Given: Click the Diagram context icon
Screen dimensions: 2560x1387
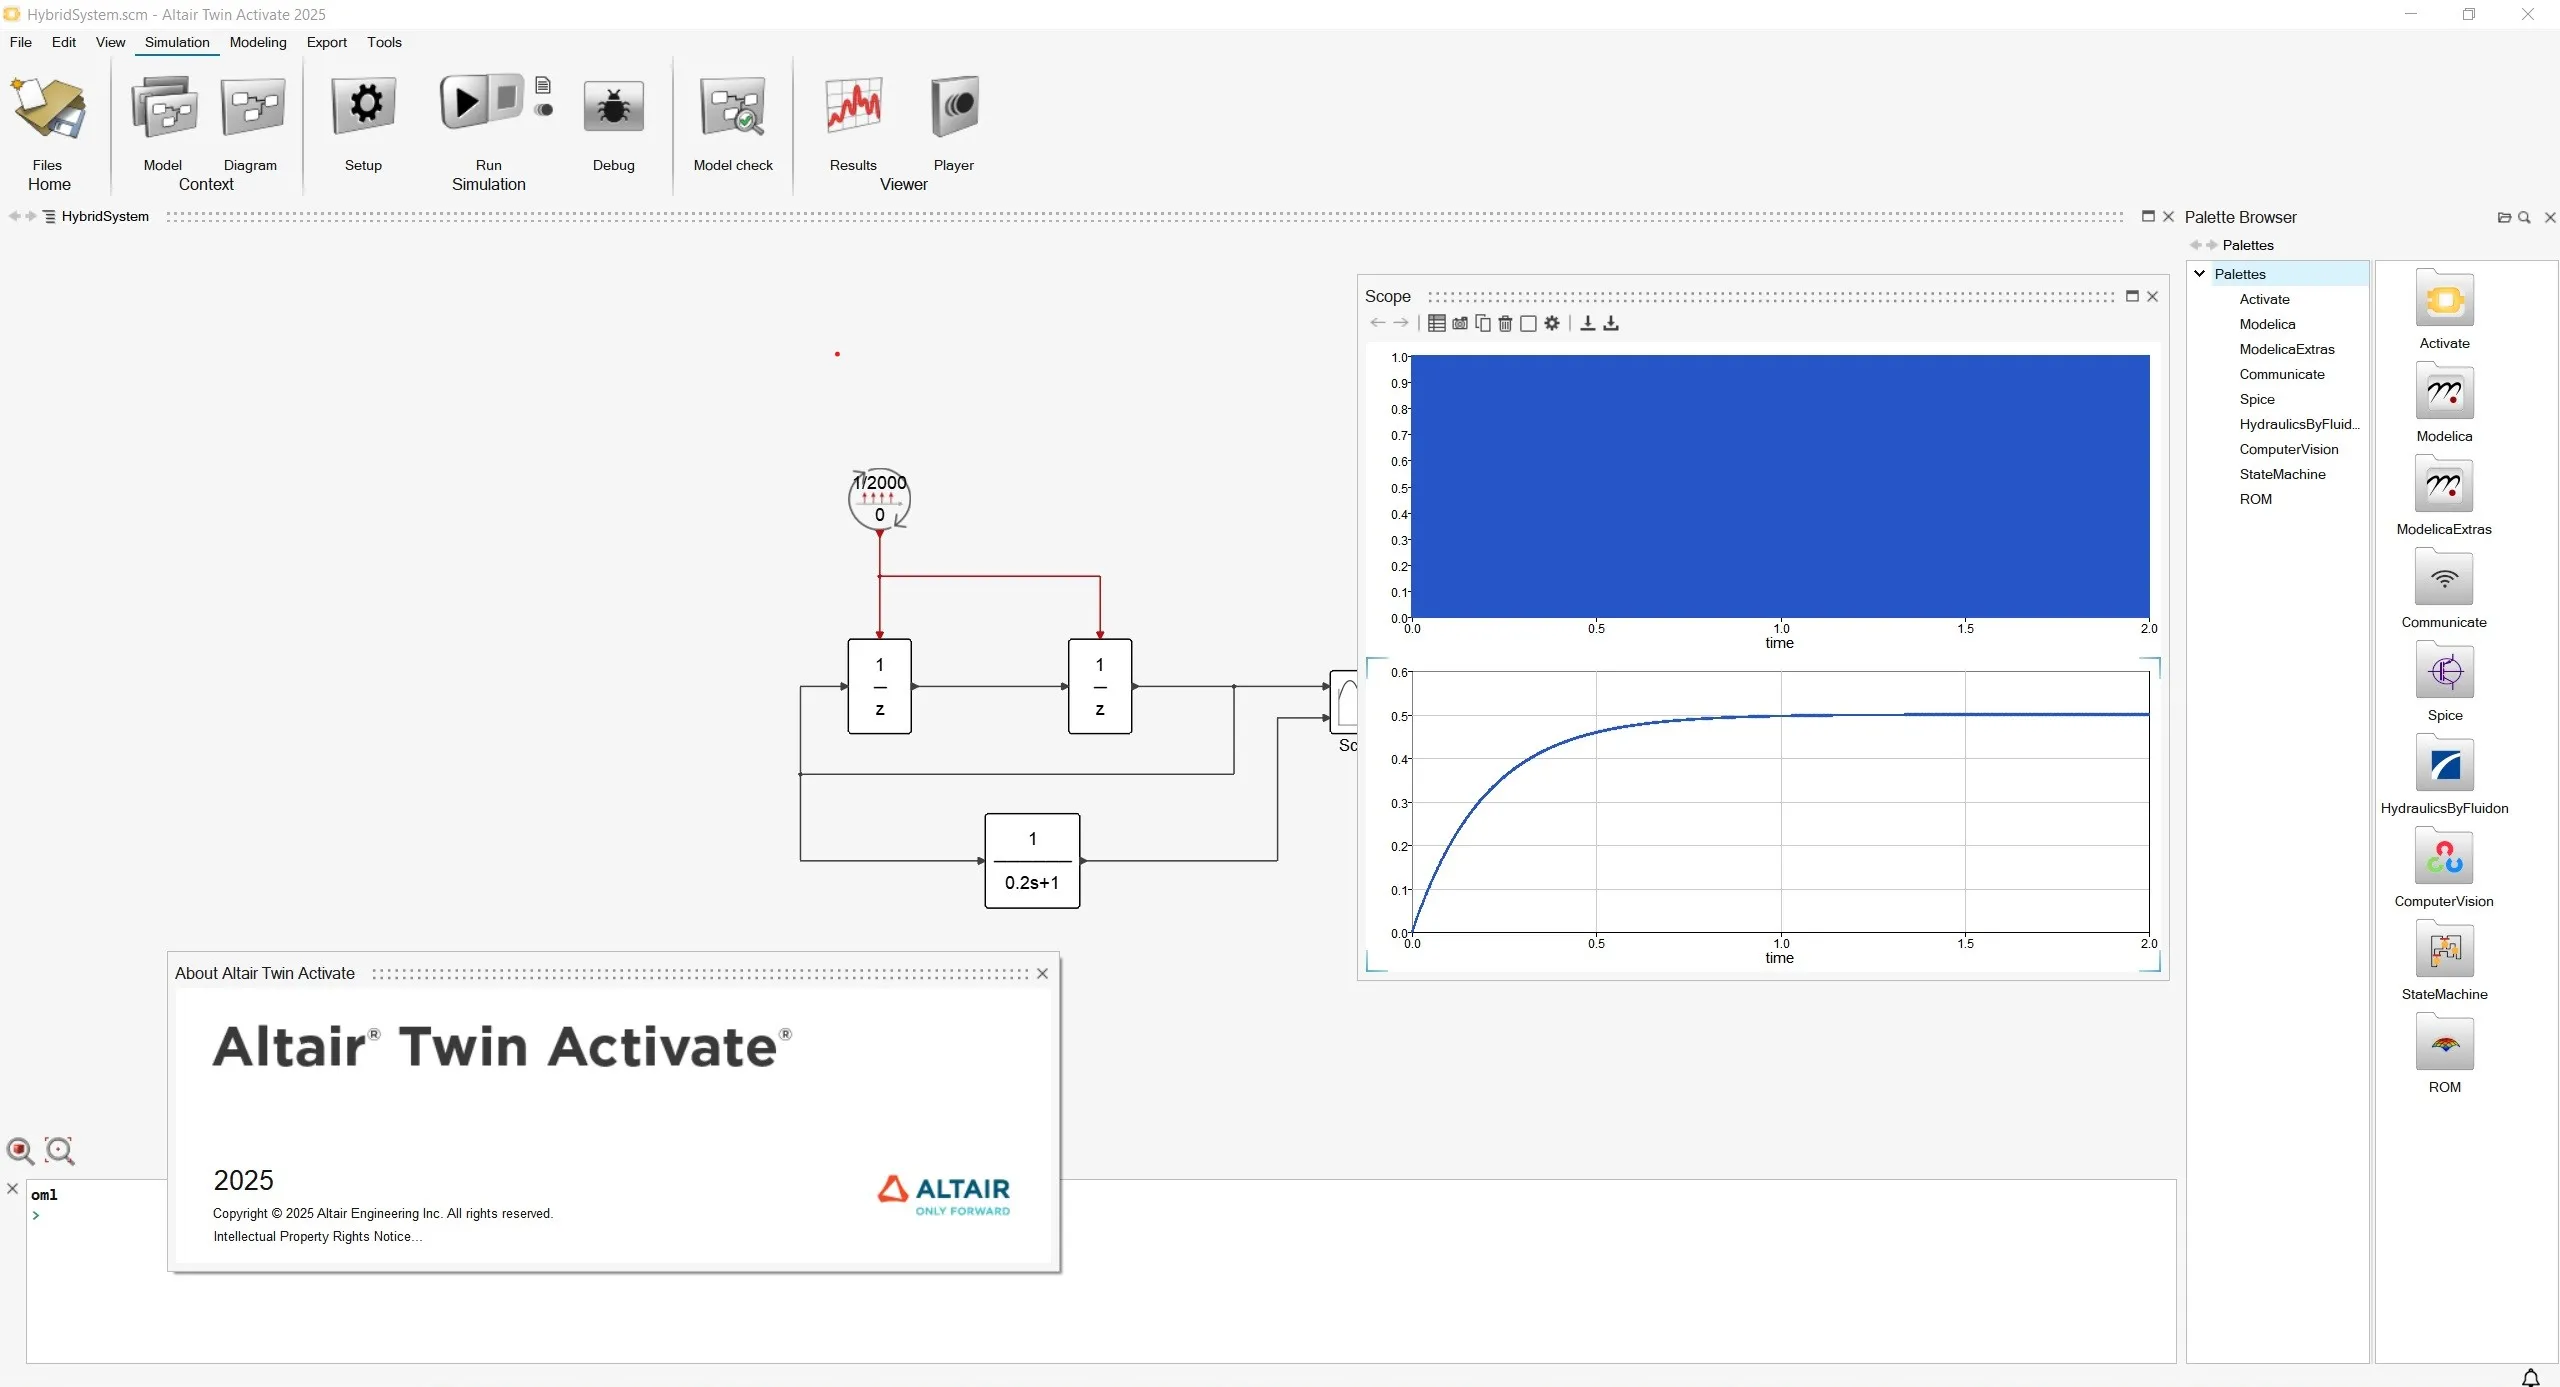Looking at the screenshot, I should (251, 106).
